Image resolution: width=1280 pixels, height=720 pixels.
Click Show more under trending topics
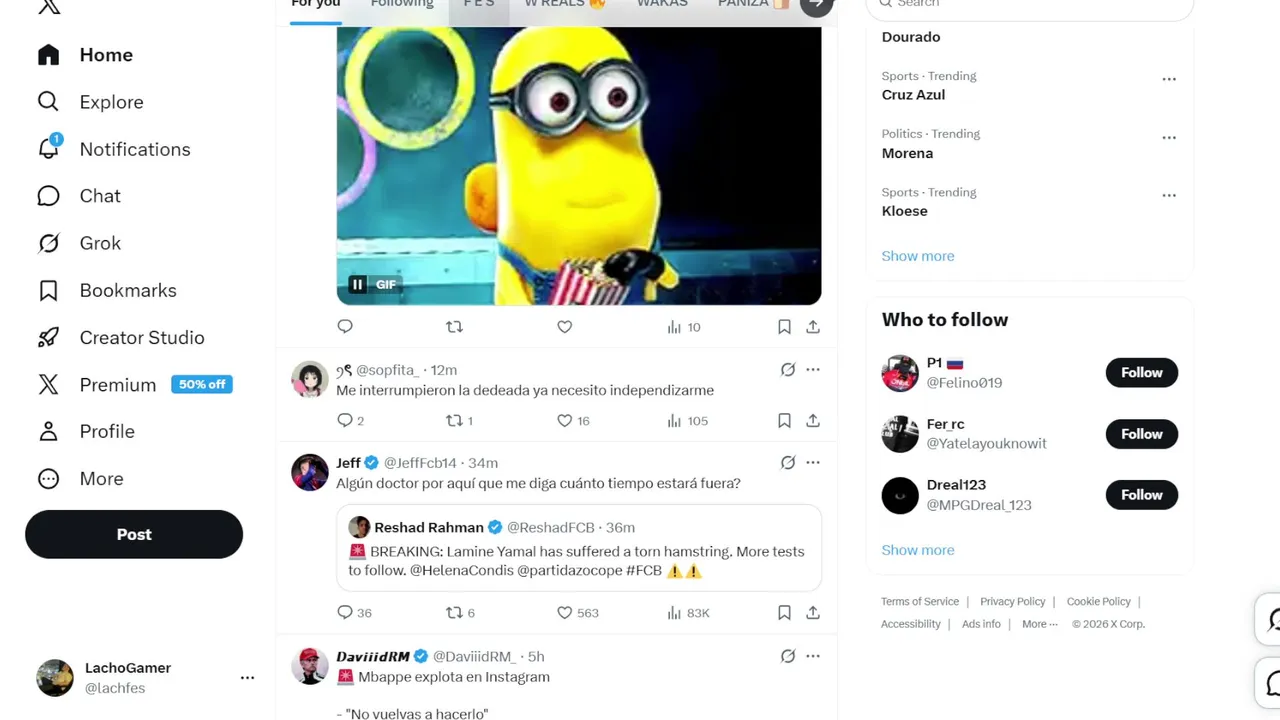coord(918,256)
